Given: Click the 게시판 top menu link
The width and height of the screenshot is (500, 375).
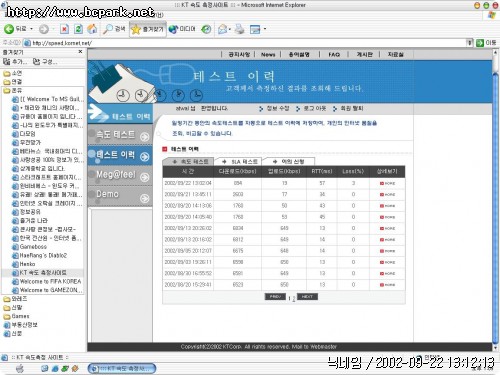Looking at the screenshot, I should tap(364, 54).
